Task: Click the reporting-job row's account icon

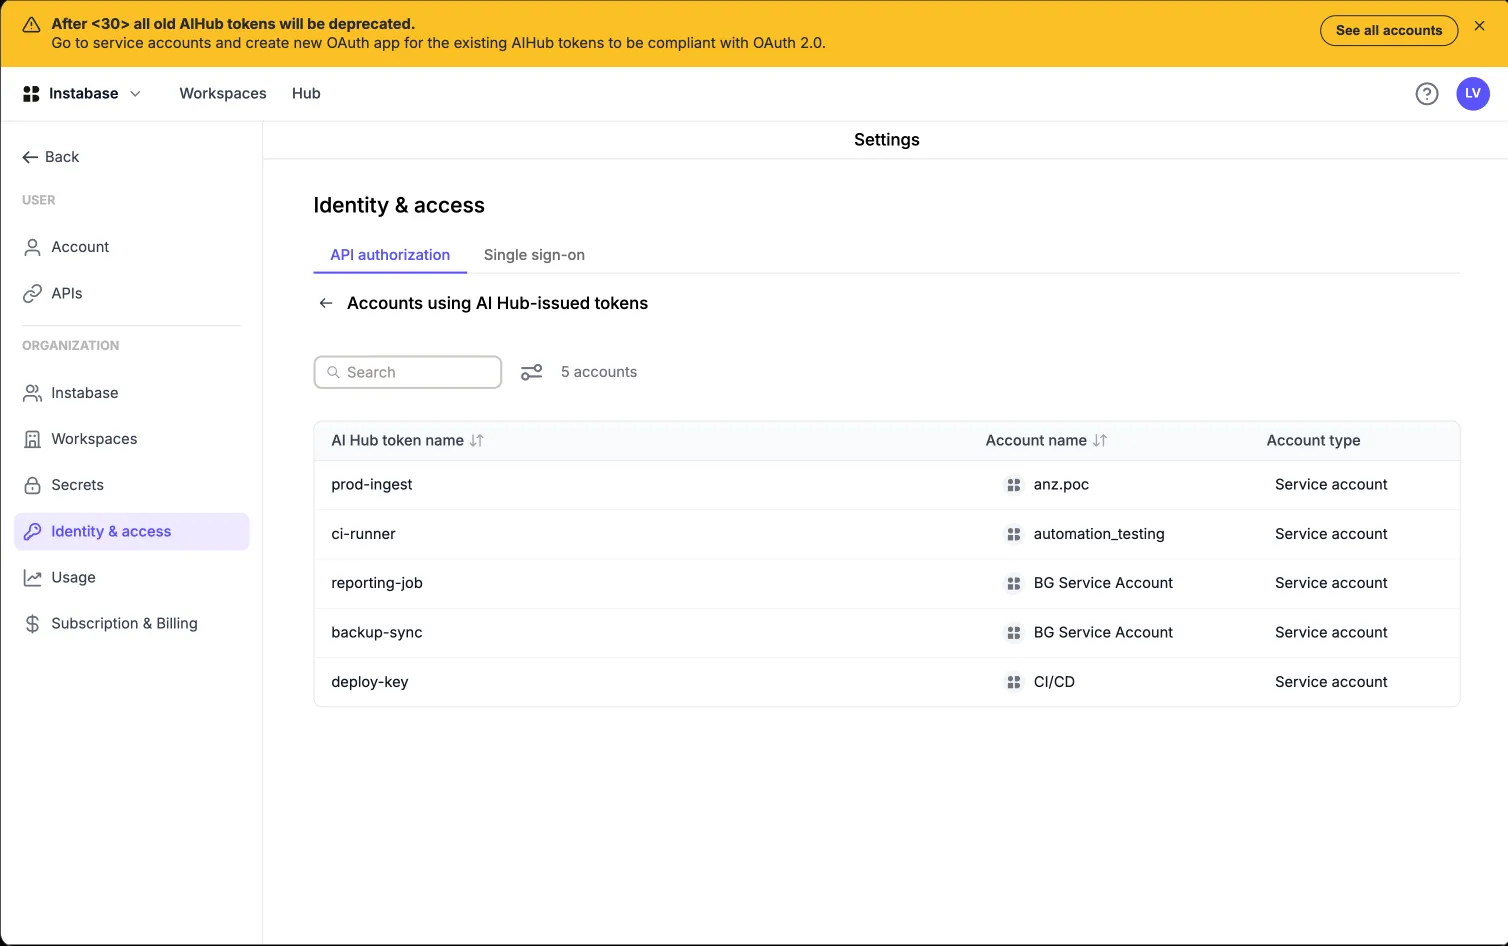Action: 1013,583
